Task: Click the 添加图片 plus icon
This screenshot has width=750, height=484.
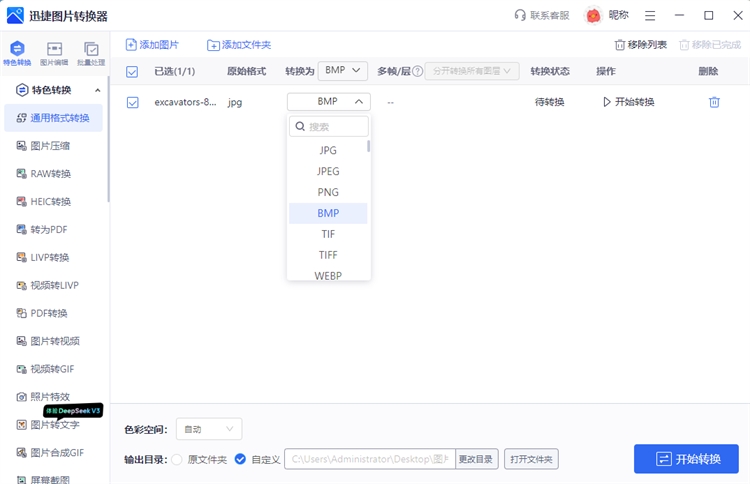Action: (131, 45)
